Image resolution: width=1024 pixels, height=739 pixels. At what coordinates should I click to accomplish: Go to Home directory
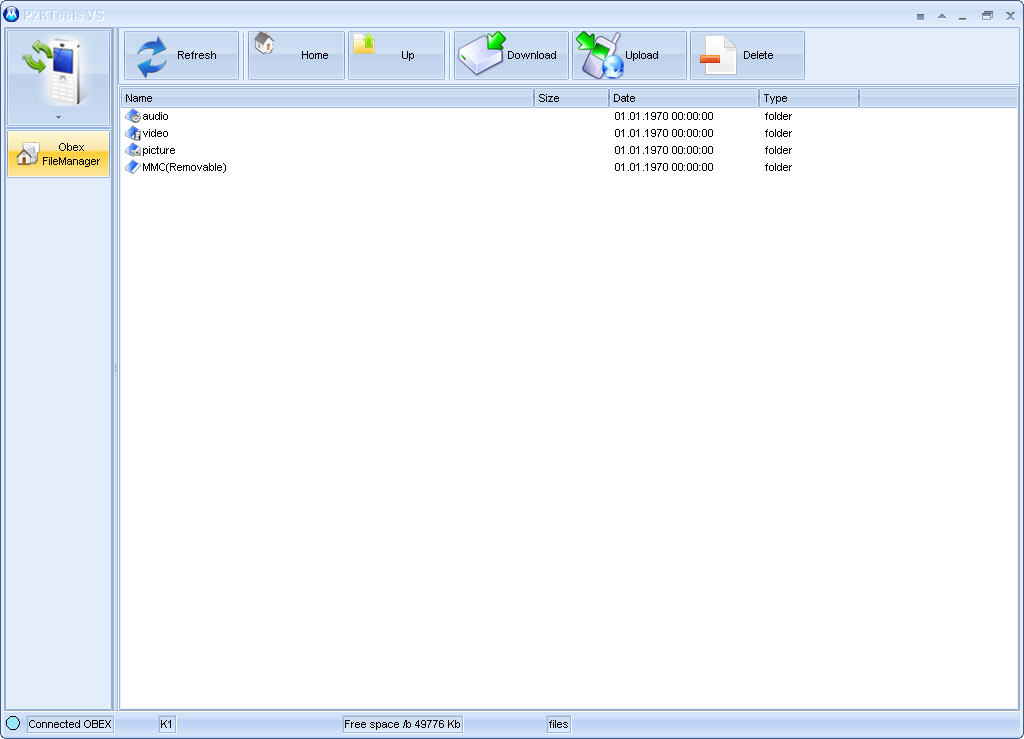(296, 55)
